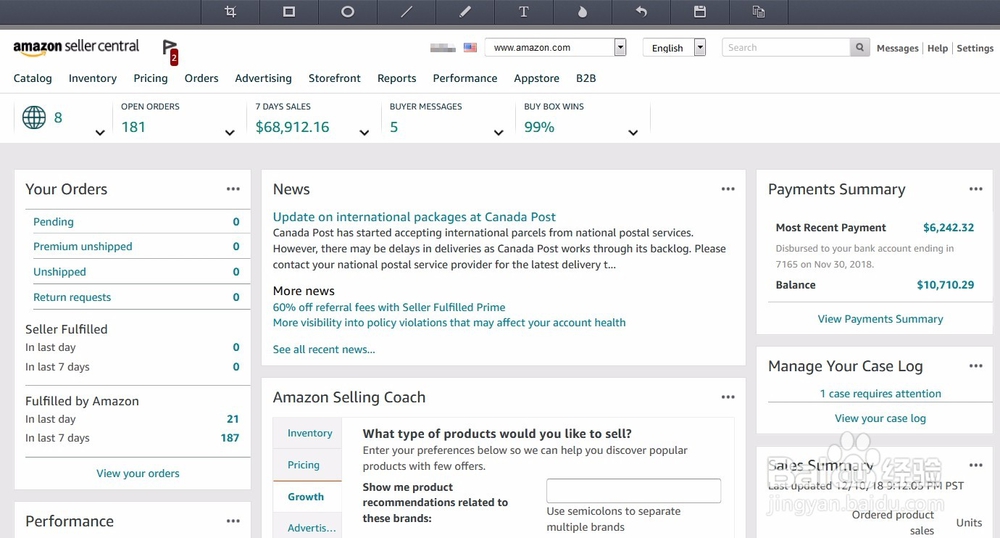The height and width of the screenshot is (538, 1000).
Task: Open the English language dropdown
Action: pos(674,47)
